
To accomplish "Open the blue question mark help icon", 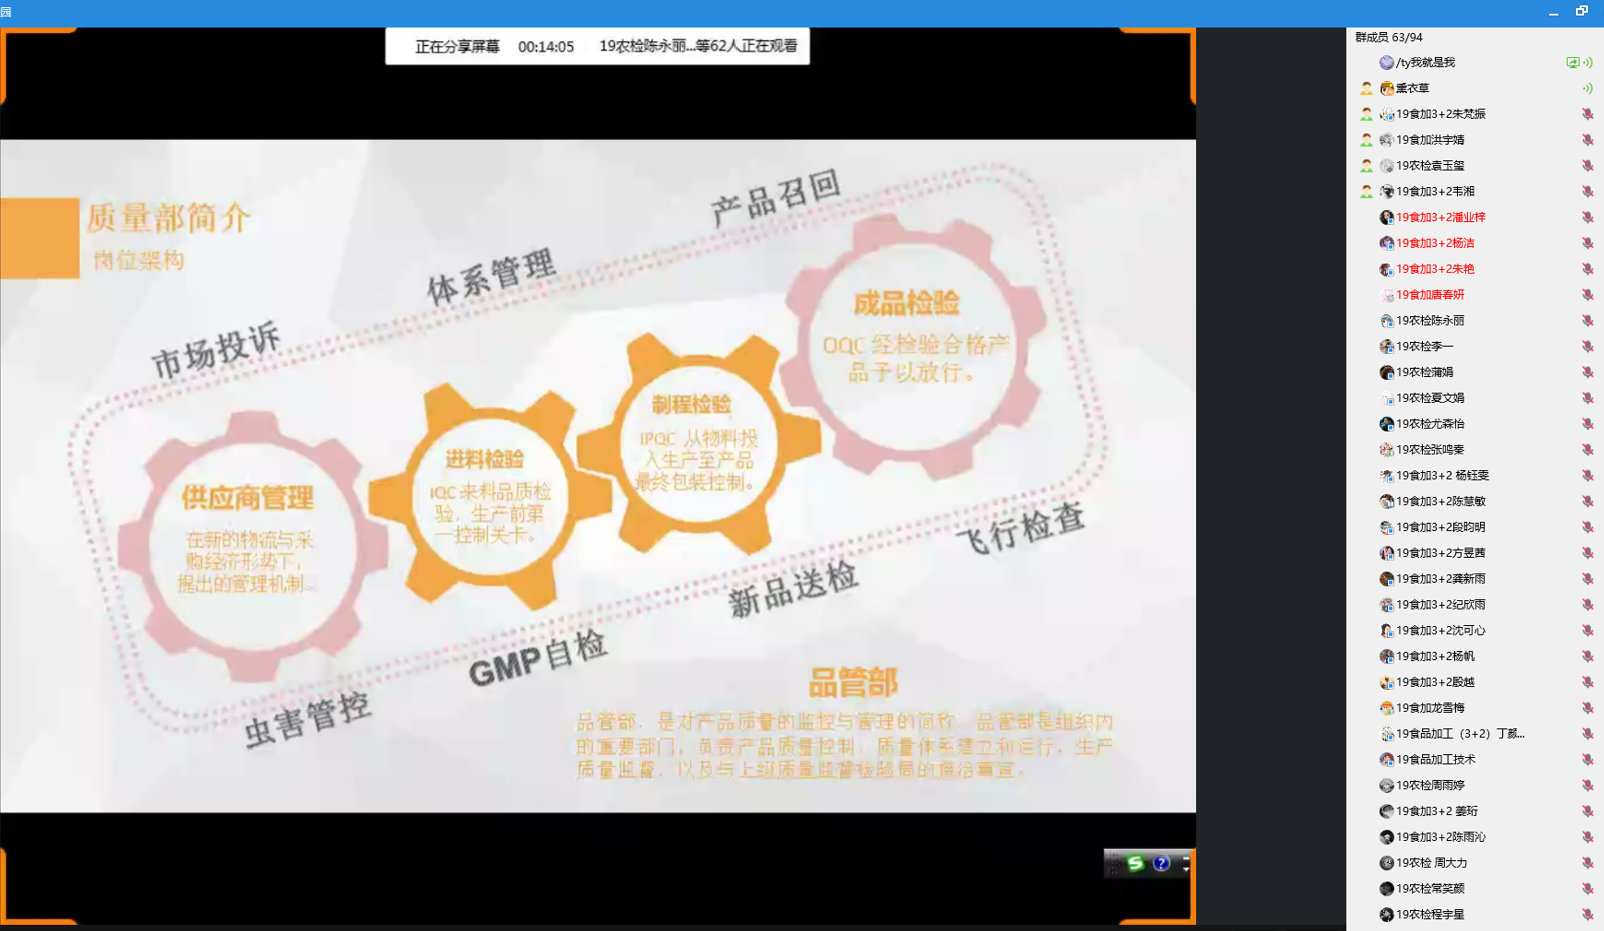I will pos(1161,863).
